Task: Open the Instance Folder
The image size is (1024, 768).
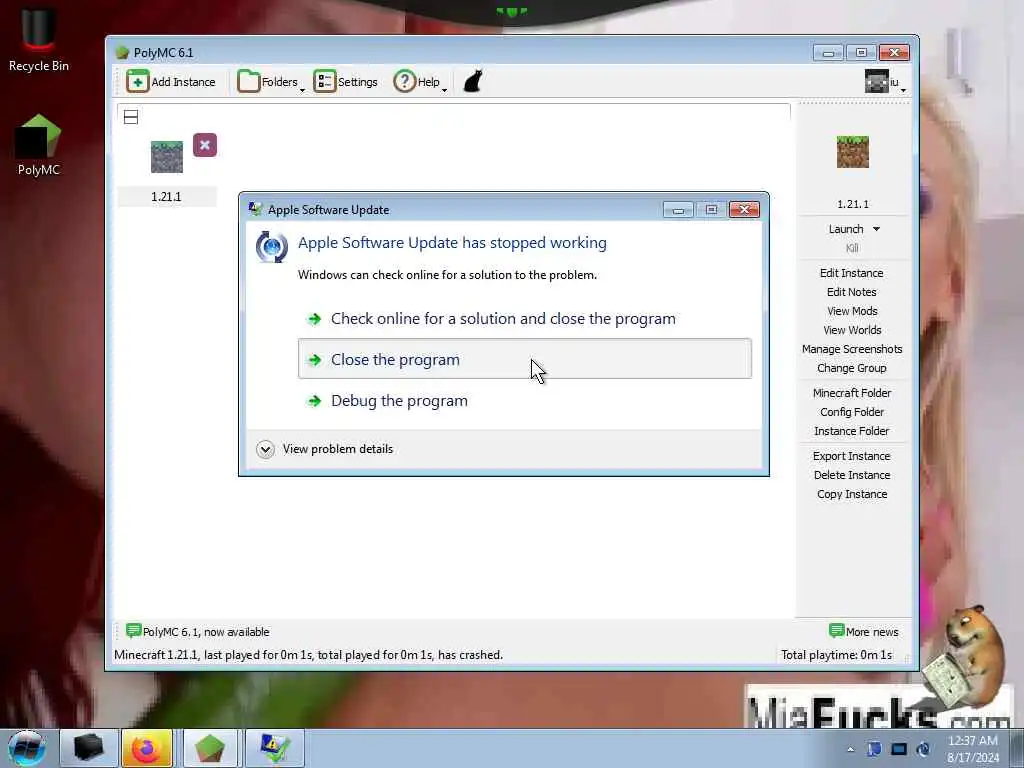Action: pos(852,430)
